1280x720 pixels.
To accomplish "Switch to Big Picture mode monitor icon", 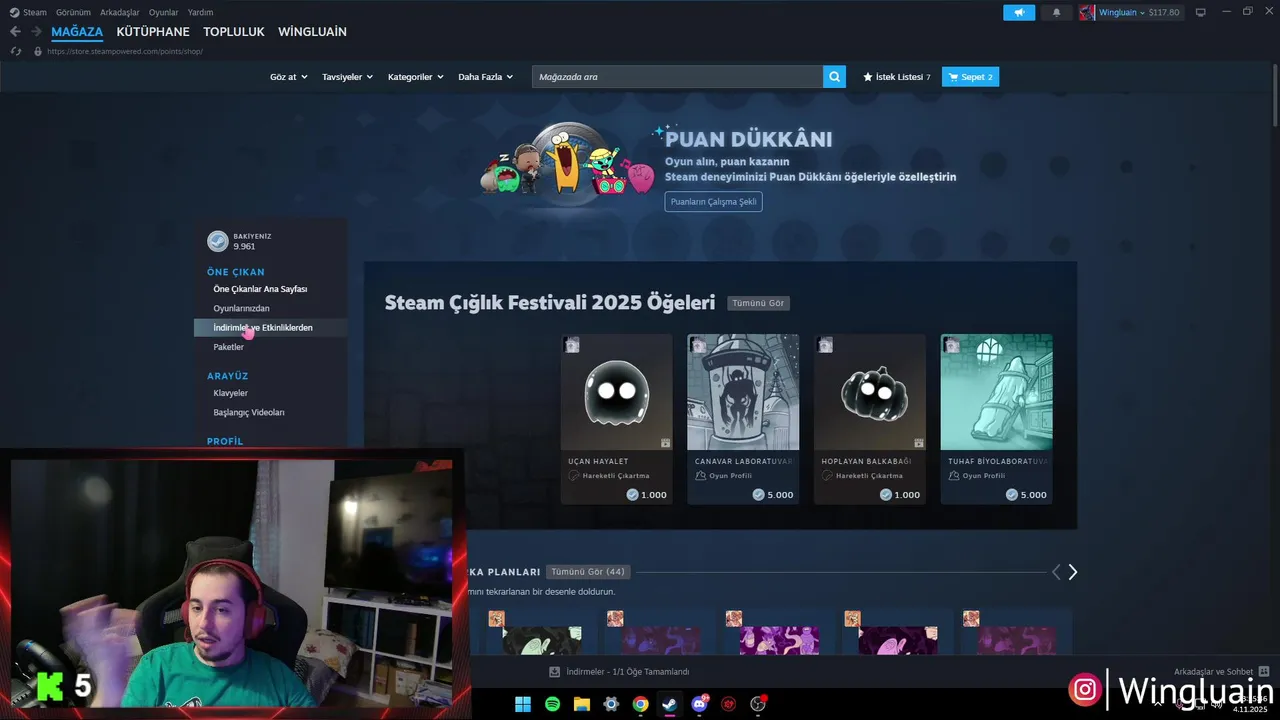I will click(x=1201, y=12).
